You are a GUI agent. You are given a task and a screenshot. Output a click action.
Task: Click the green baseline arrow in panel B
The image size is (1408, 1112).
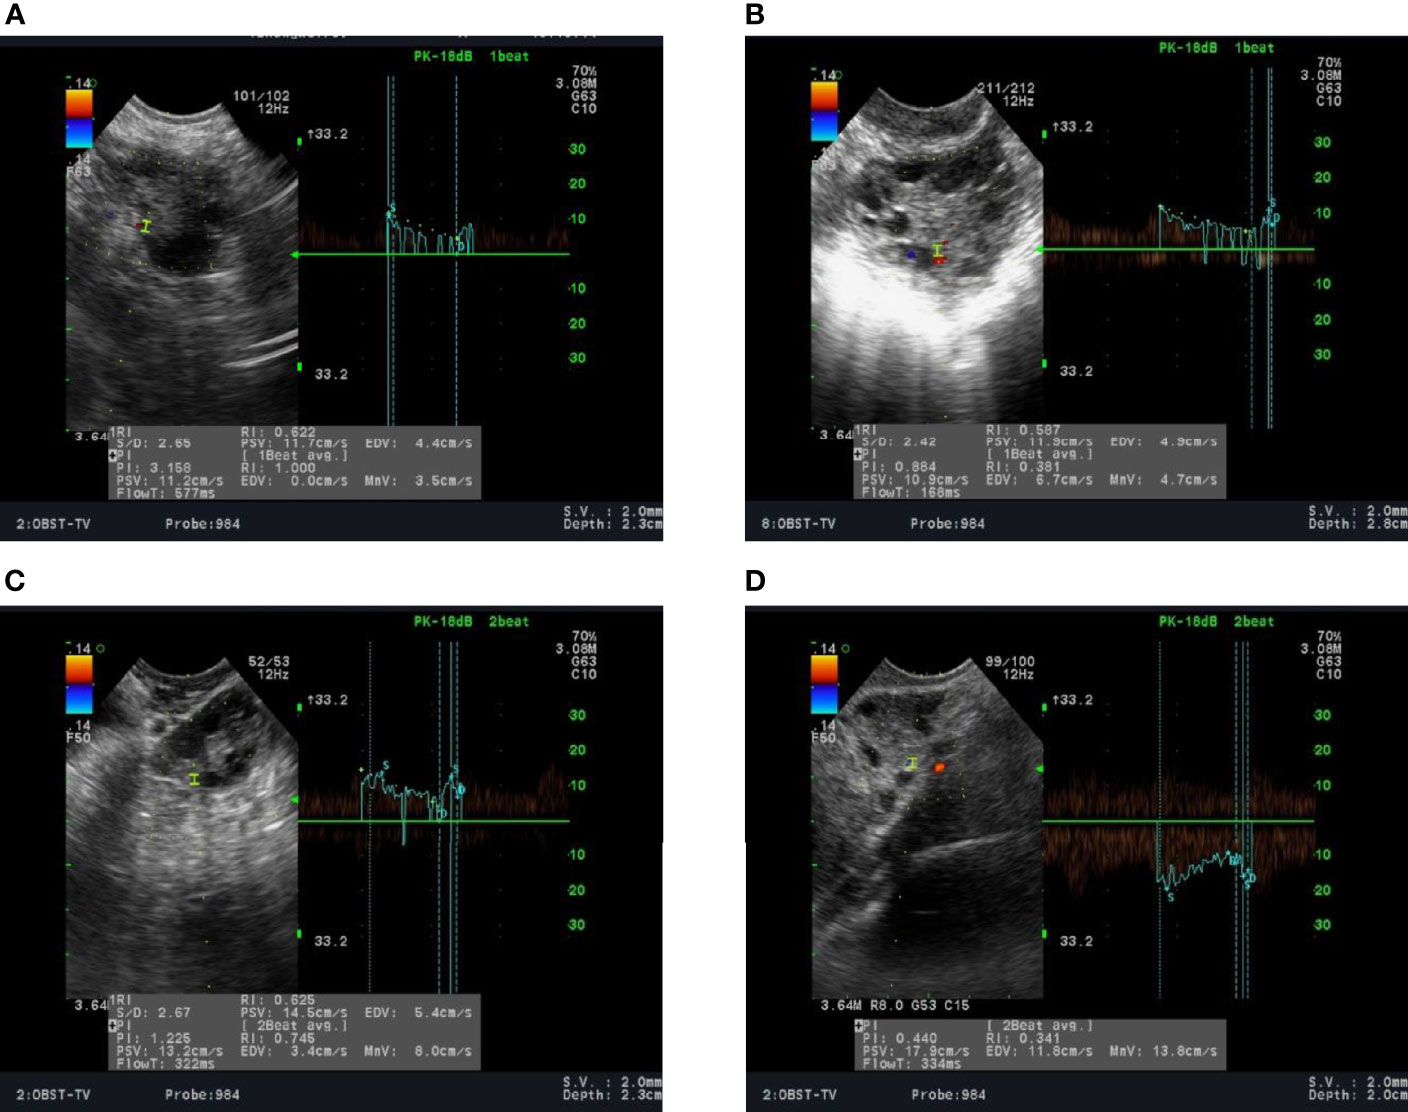point(1041,249)
